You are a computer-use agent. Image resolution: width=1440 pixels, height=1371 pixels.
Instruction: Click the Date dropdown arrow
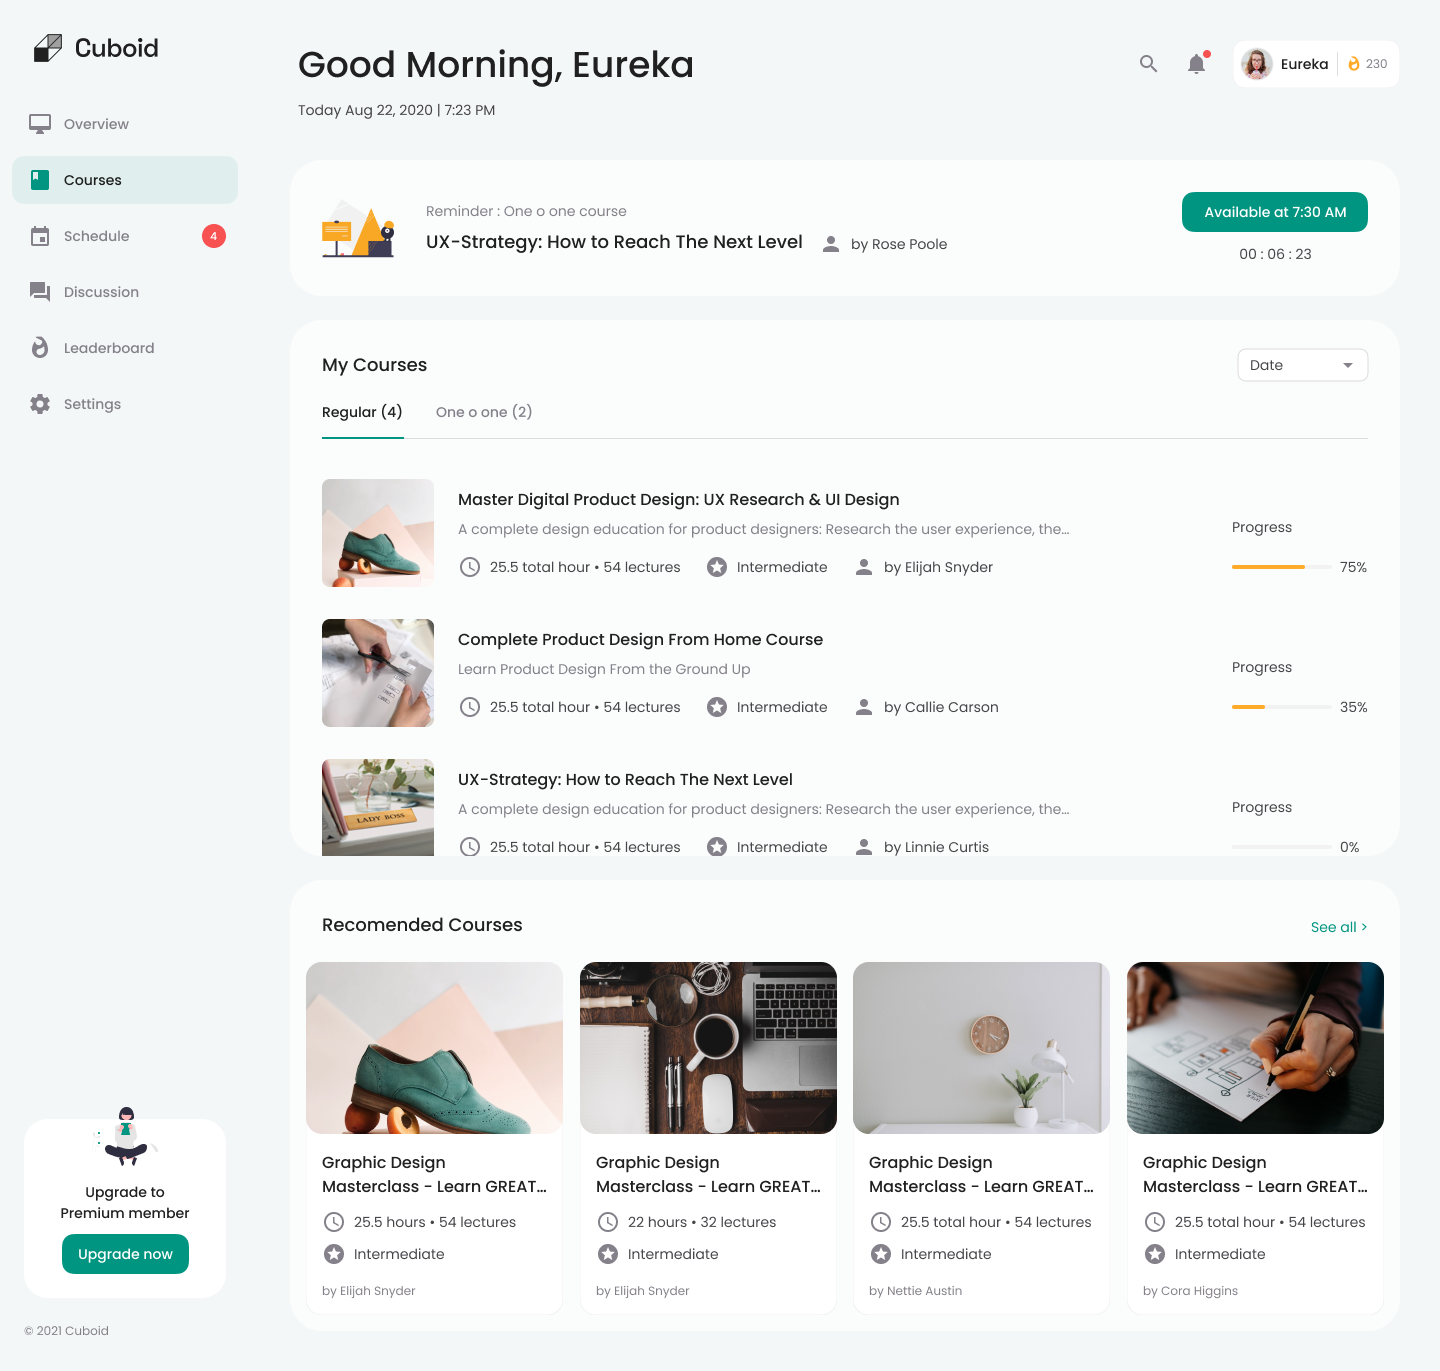click(1348, 365)
